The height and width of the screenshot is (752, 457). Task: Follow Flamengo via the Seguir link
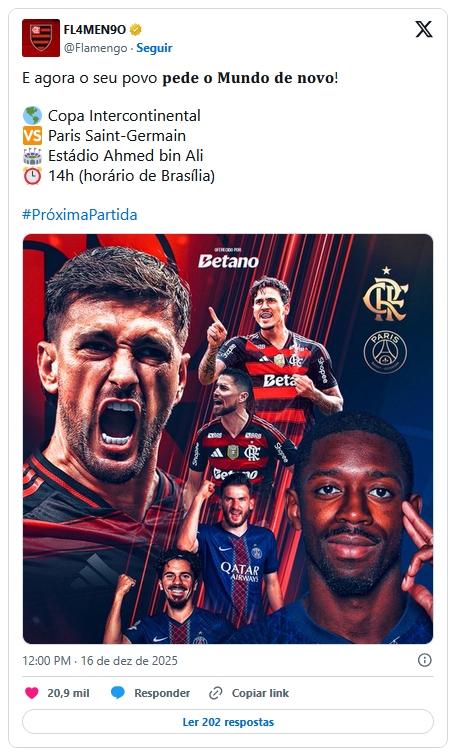click(x=154, y=48)
